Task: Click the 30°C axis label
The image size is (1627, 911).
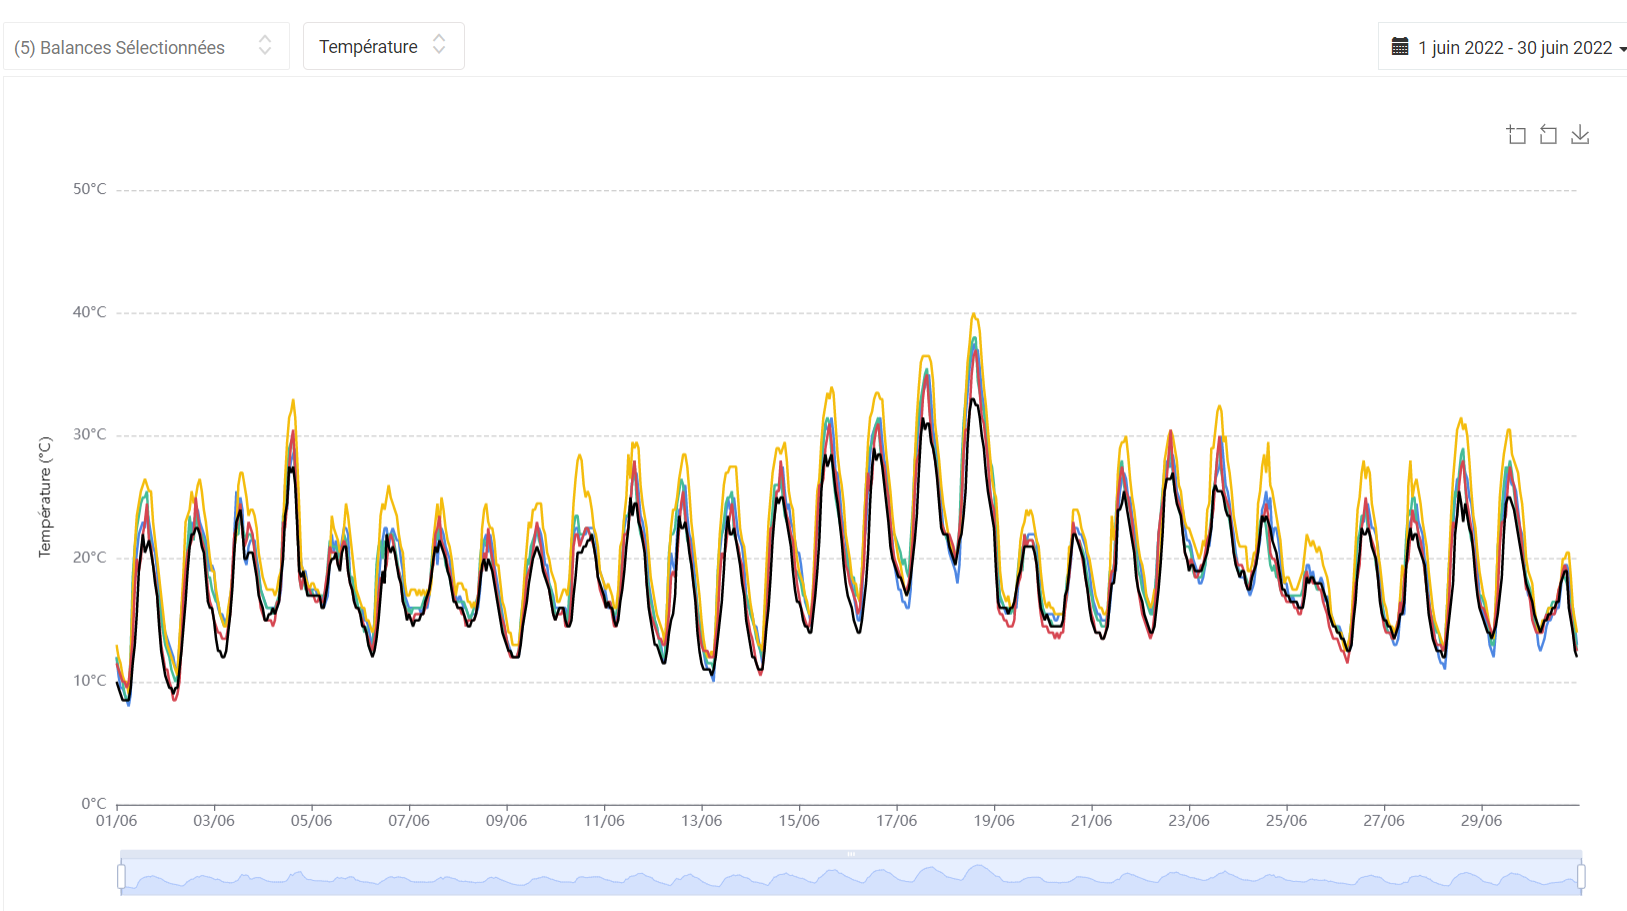Action: pyautogui.click(x=89, y=434)
